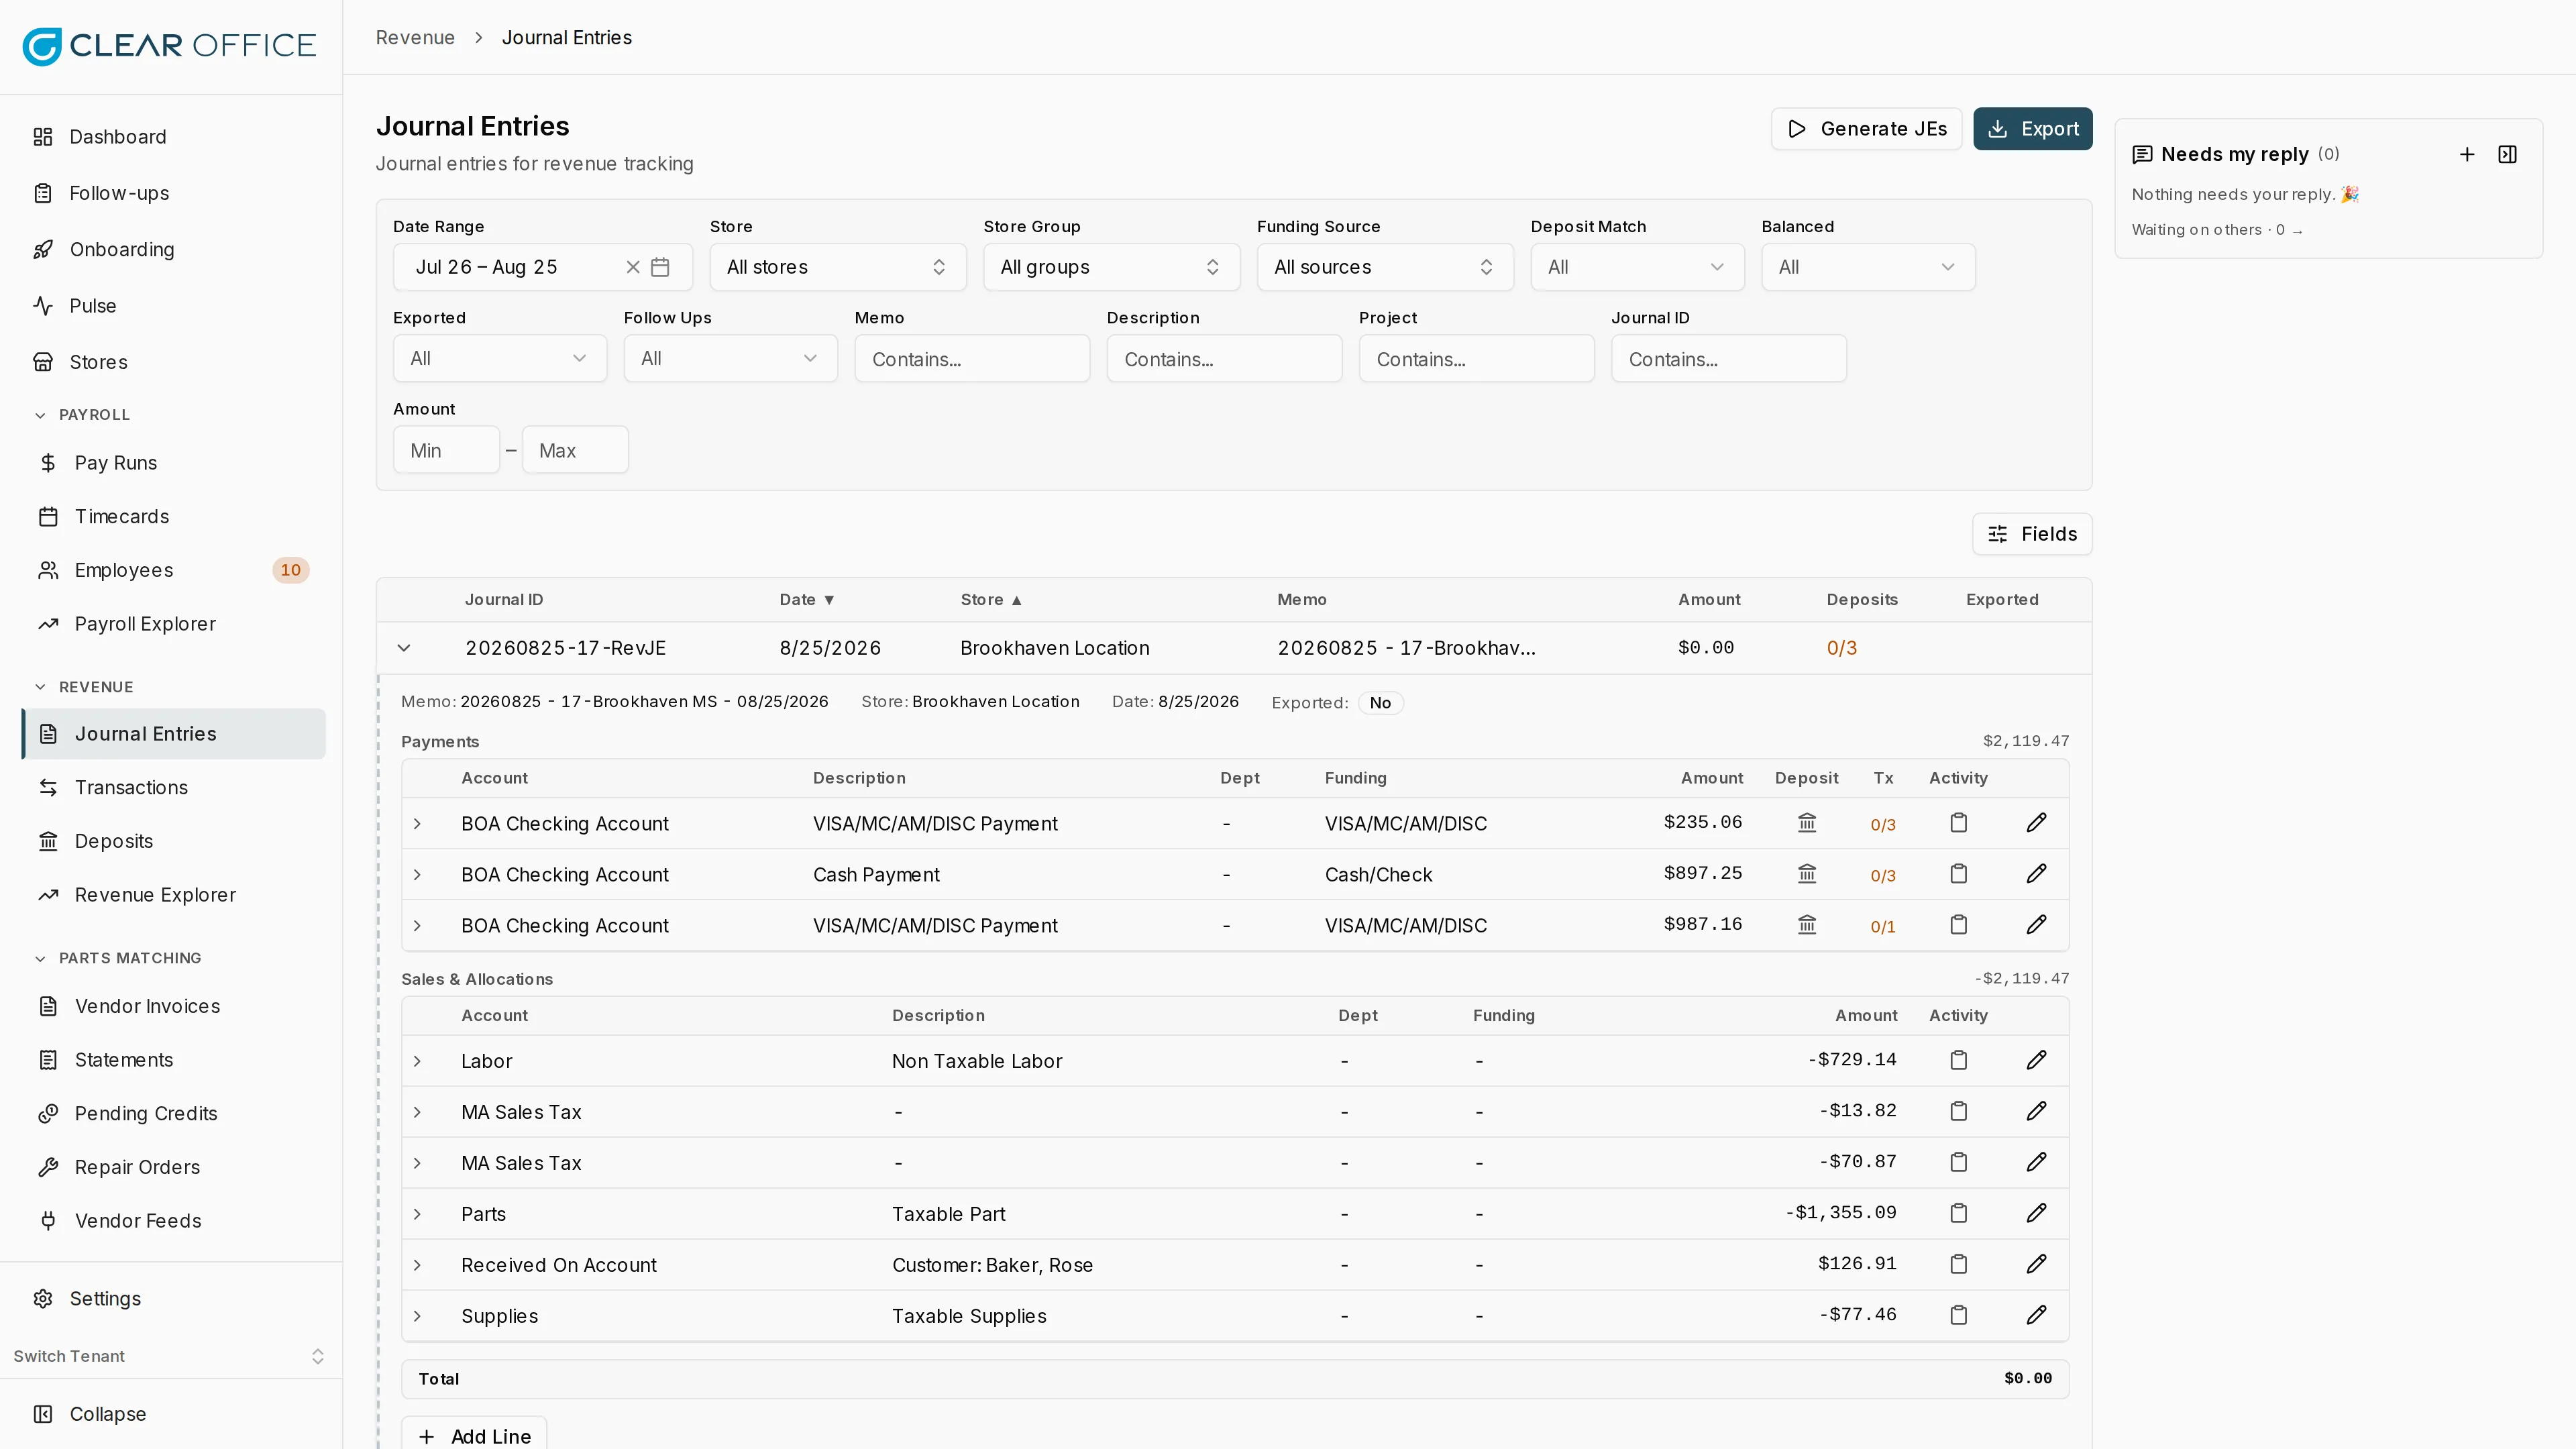Click Generate JEs button
Screen dimensions: 2576x1449
click(1866, 129)
